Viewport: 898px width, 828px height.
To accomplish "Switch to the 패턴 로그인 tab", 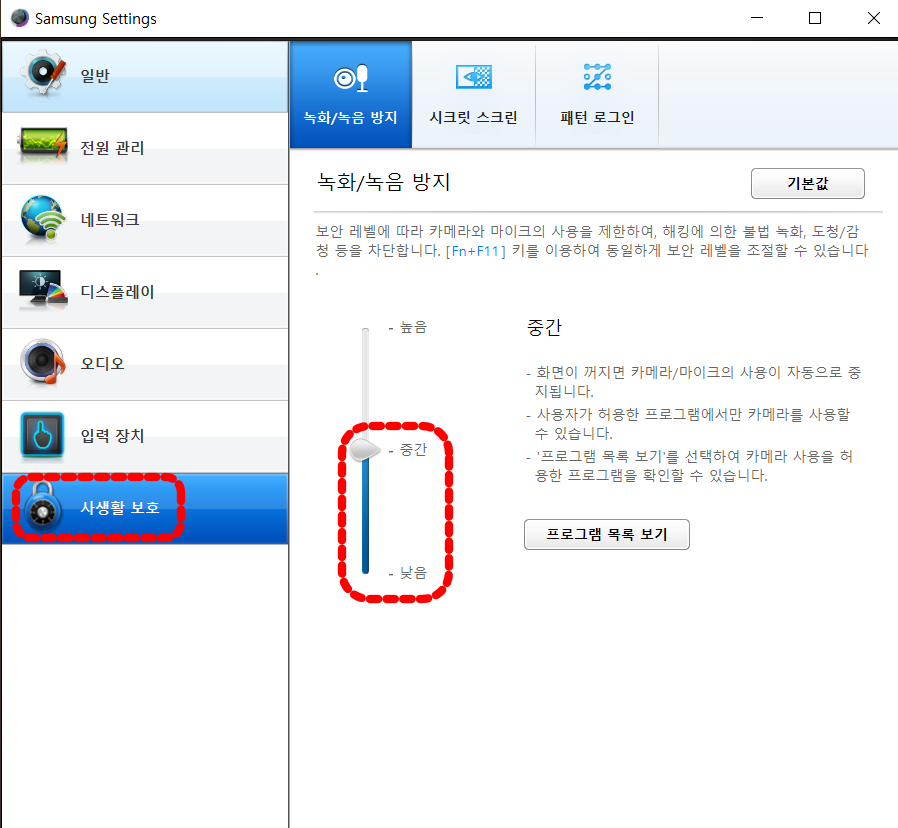I will [x=597, y=94].
